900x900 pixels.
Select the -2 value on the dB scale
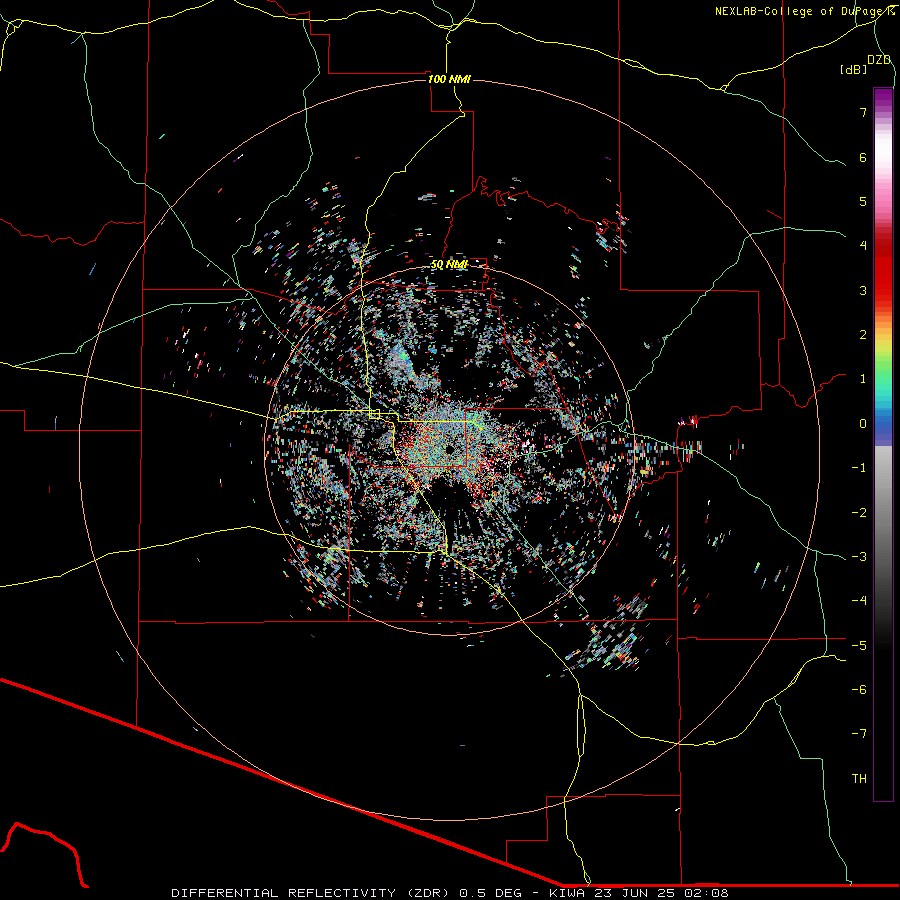tap(859, 513)
